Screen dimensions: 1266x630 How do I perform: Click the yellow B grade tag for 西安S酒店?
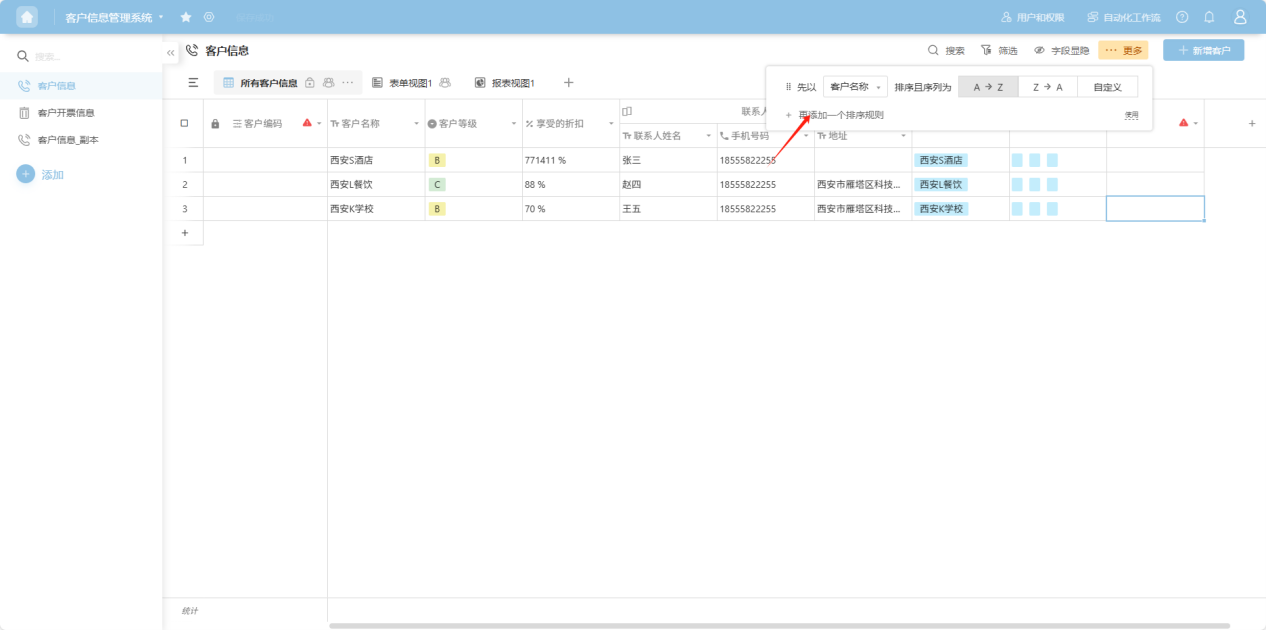[x=437, y=160]
